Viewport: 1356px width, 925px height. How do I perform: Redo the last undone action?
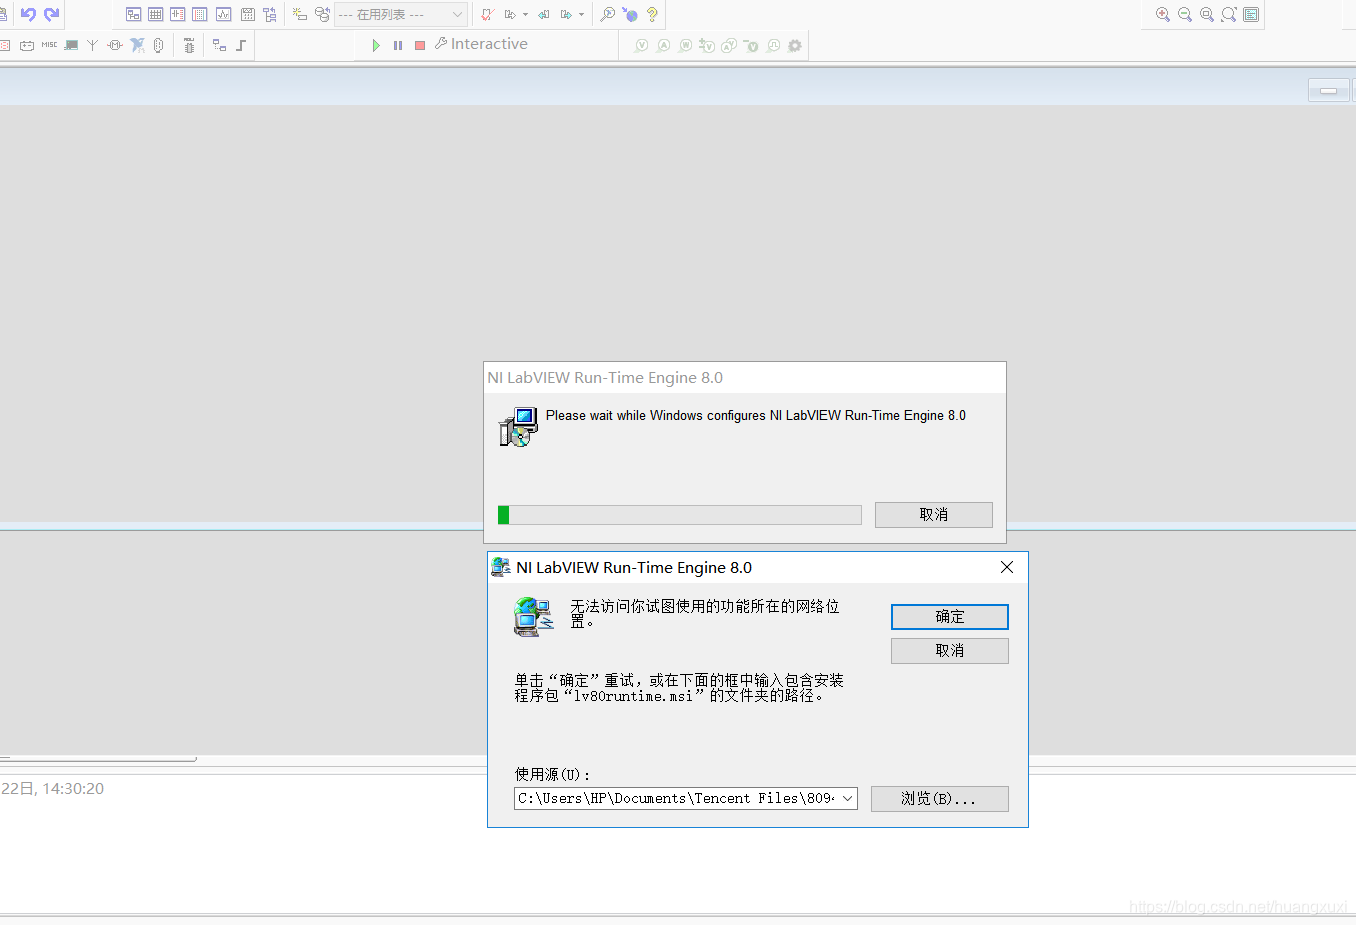(52, 14)
